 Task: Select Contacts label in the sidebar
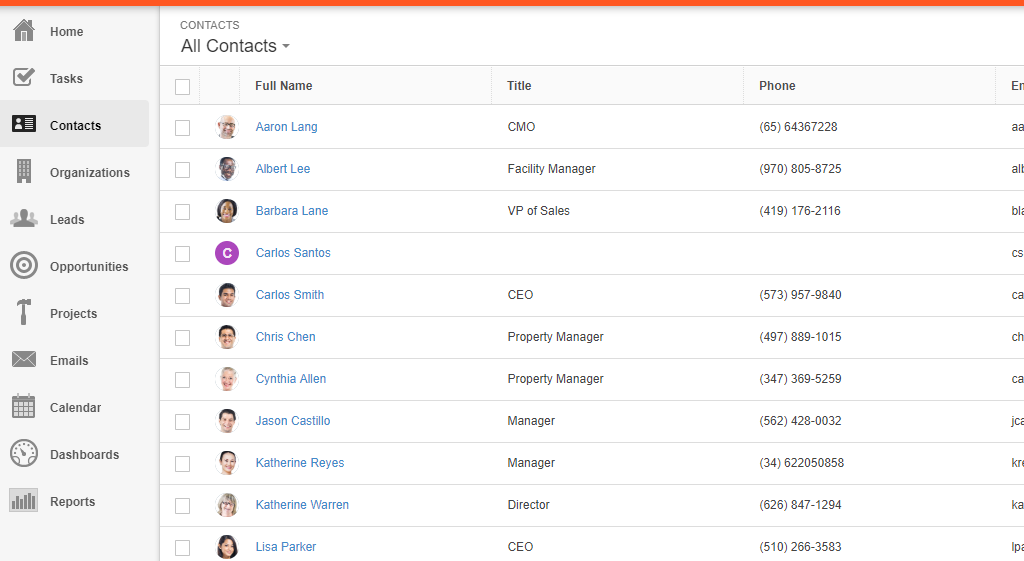[x=75, y=126]
